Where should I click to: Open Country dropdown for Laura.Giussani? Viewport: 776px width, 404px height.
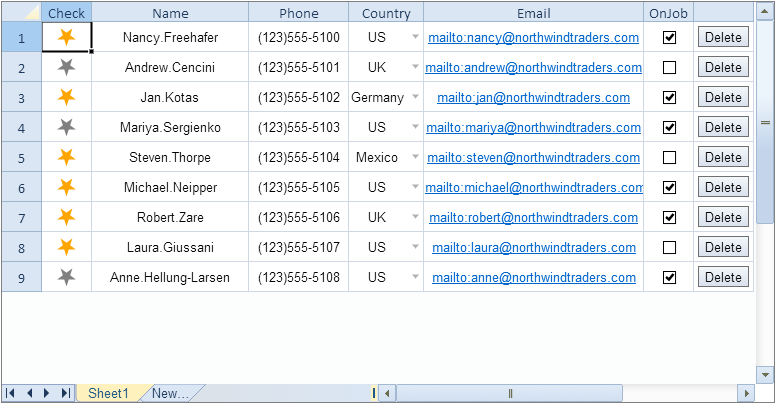click(x=415, y=247)
